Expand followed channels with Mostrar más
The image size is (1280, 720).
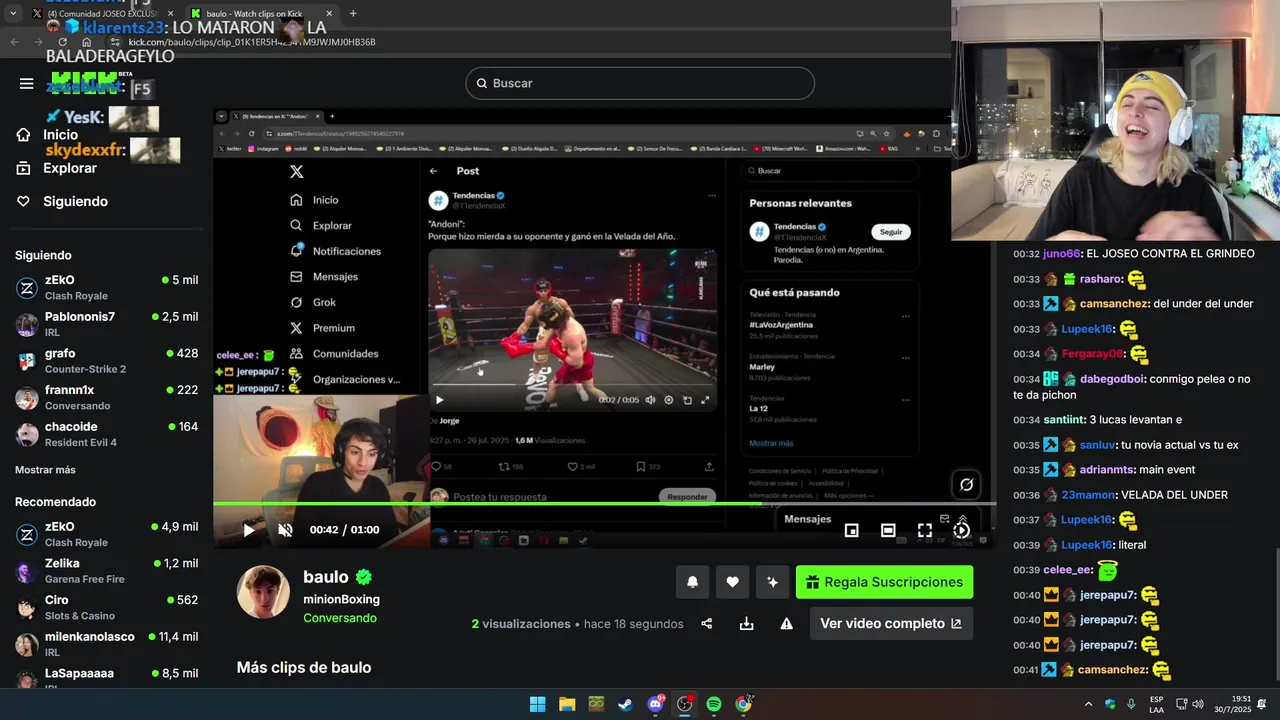45,470
